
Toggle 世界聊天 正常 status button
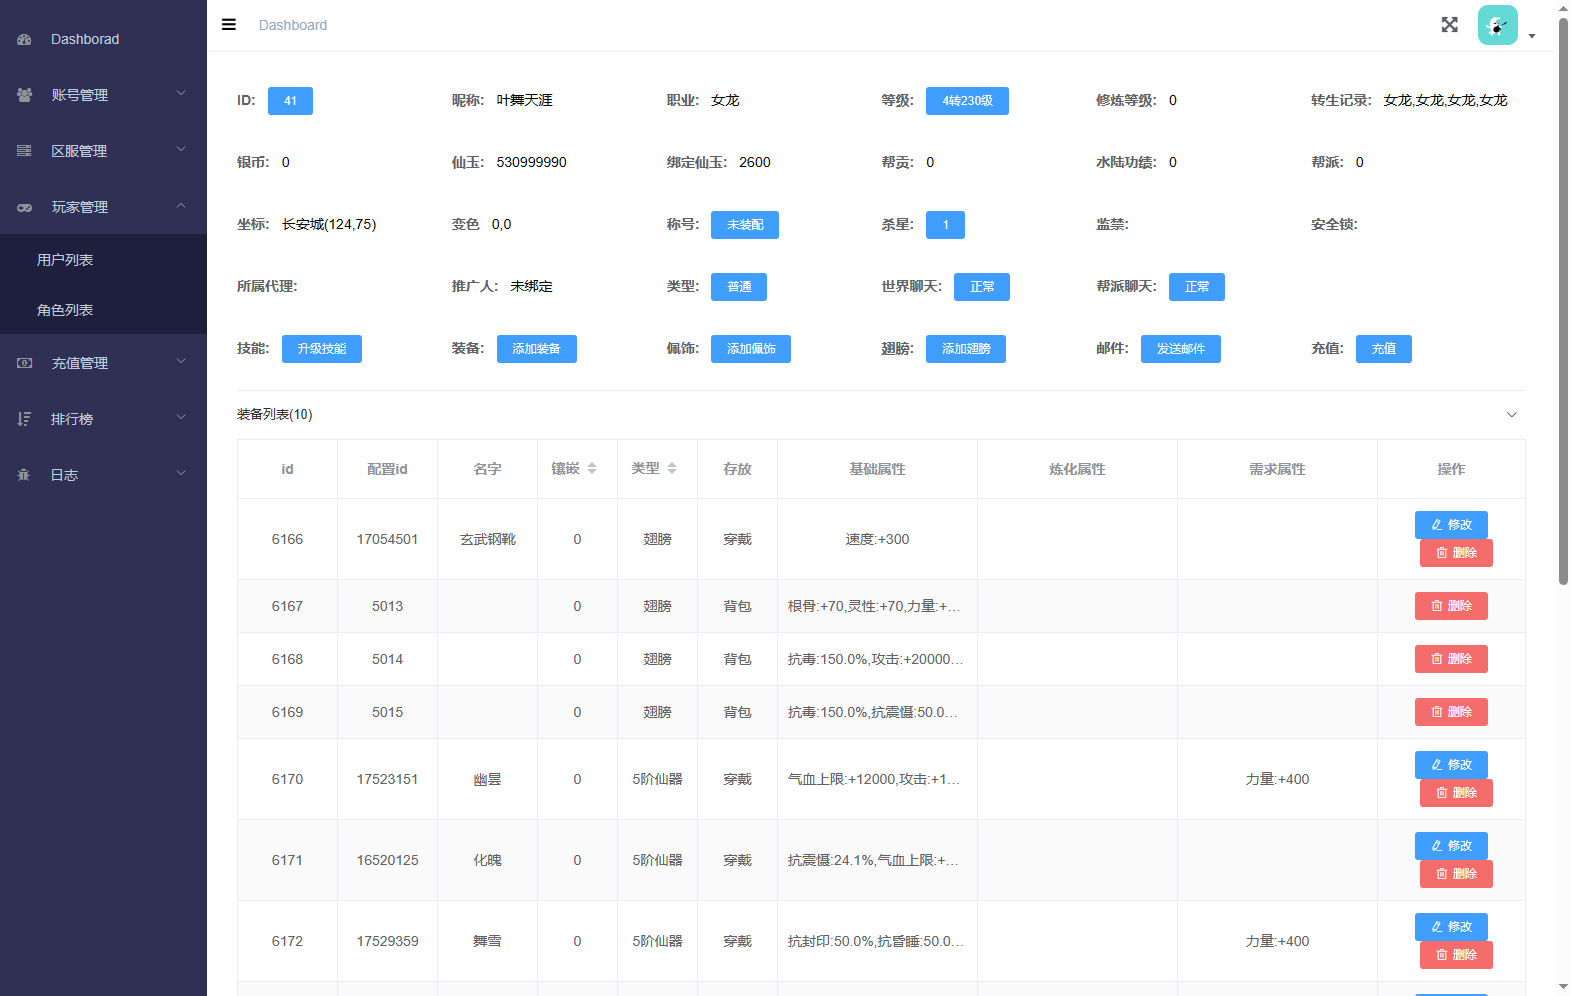982,287
